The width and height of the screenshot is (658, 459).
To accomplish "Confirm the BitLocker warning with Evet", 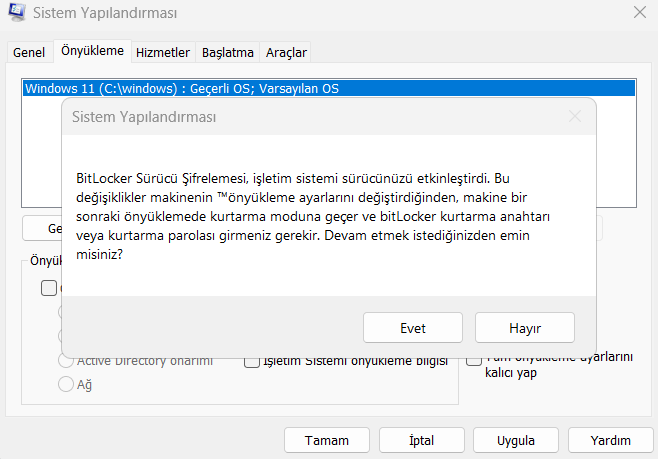I will [413, 327].
